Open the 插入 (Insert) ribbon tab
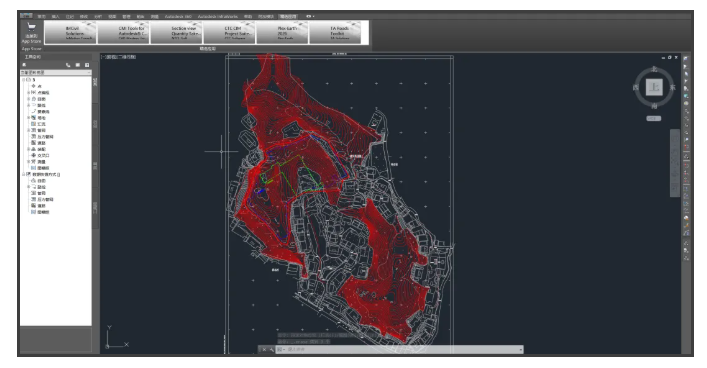This screenshot has height=368, width=707. coord(55,17)
